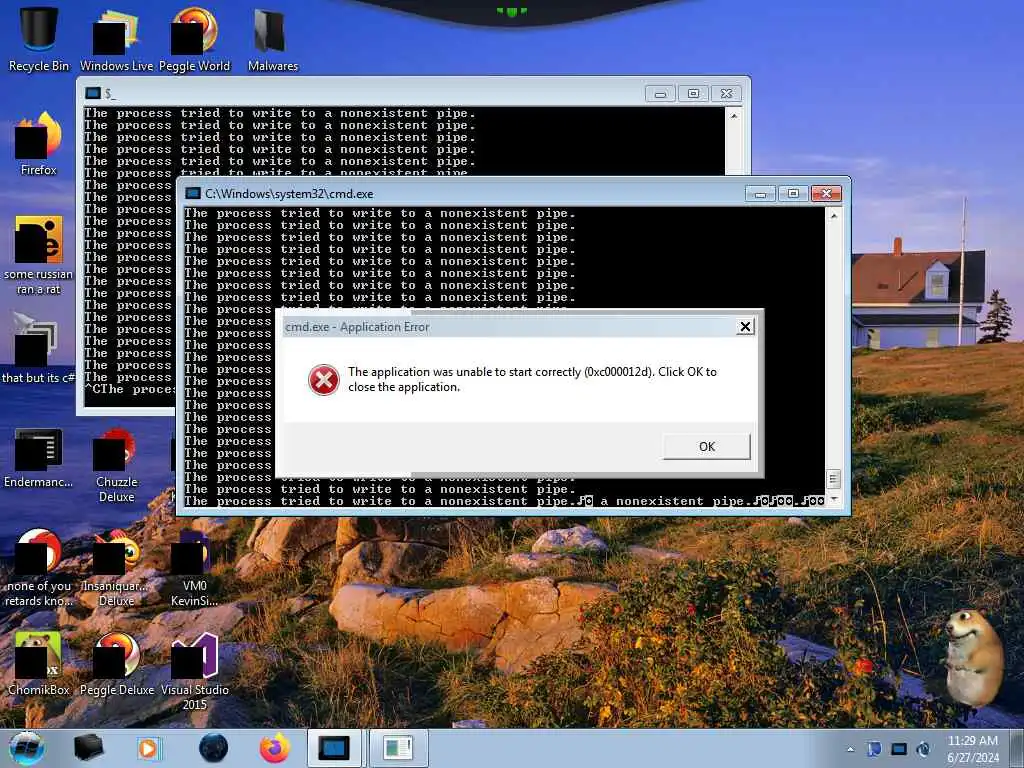1024x768 pixels.
Task: Click scroll-down arrow in cmd.exe window
Action: coord(833,499)
